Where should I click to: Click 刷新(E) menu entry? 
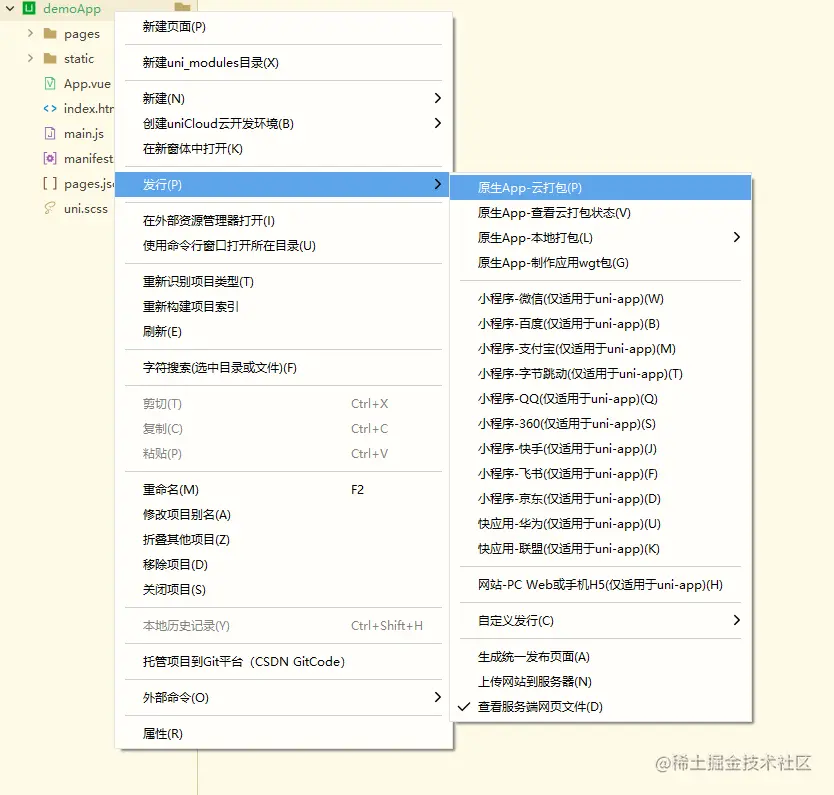click(x=283, y=332)
